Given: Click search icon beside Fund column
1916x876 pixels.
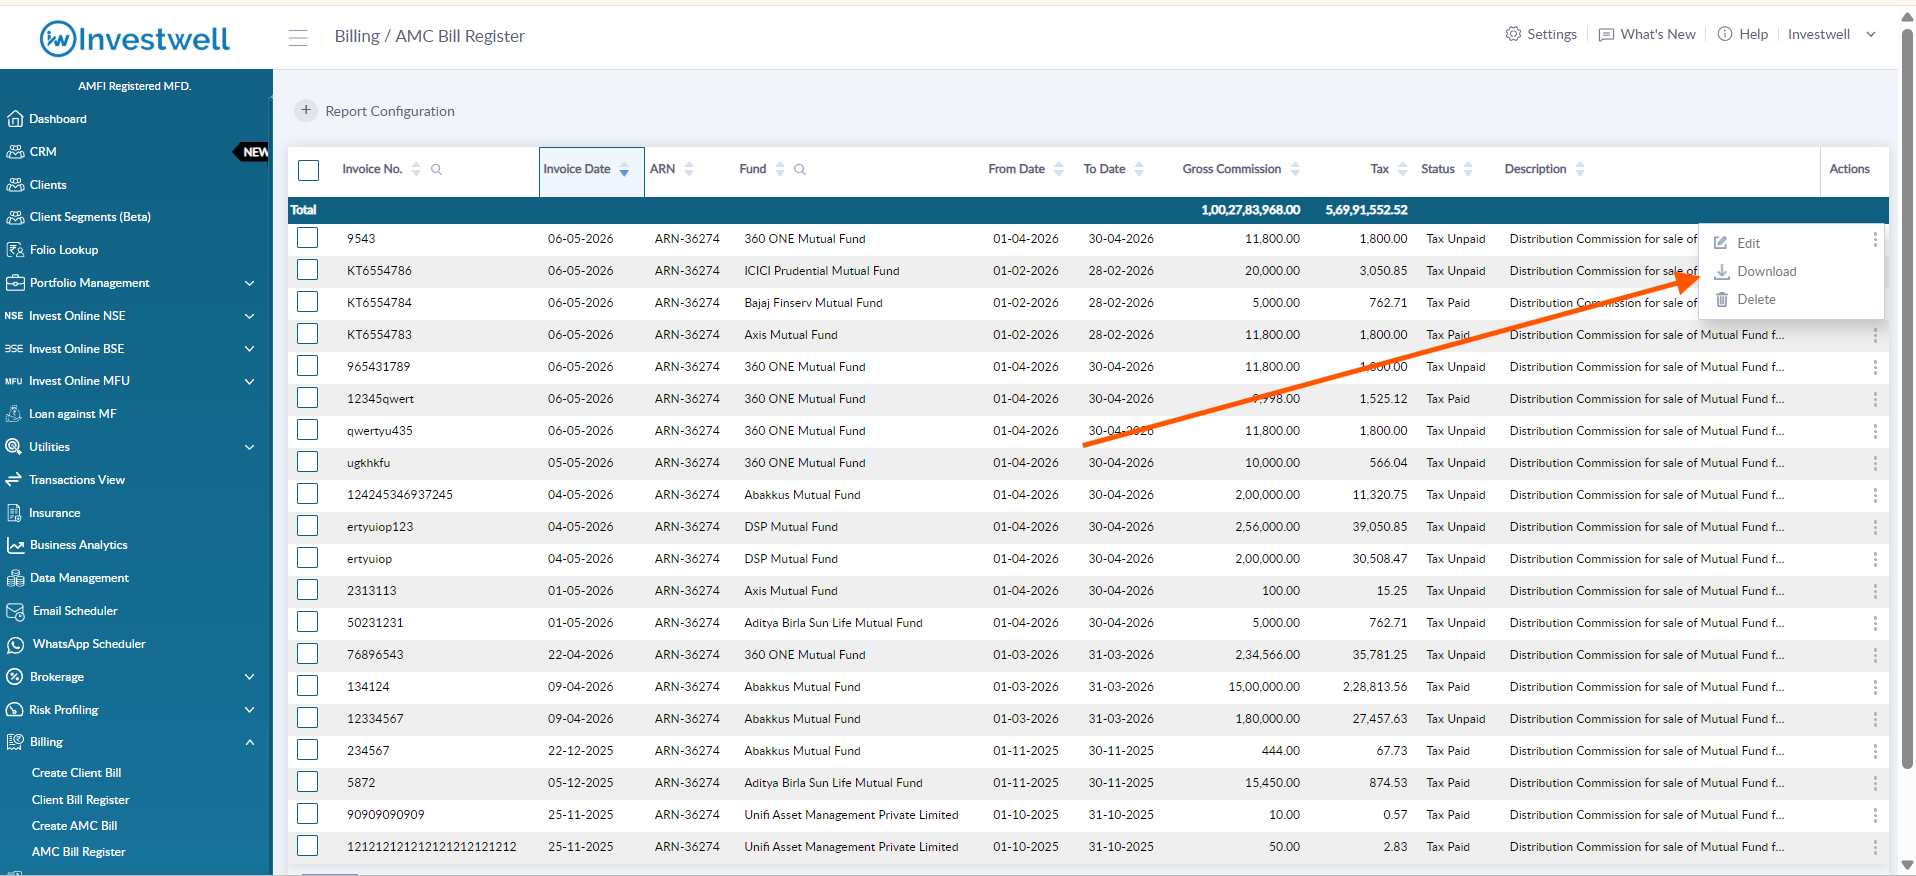Looking at the screenshot, I should 800,170.
